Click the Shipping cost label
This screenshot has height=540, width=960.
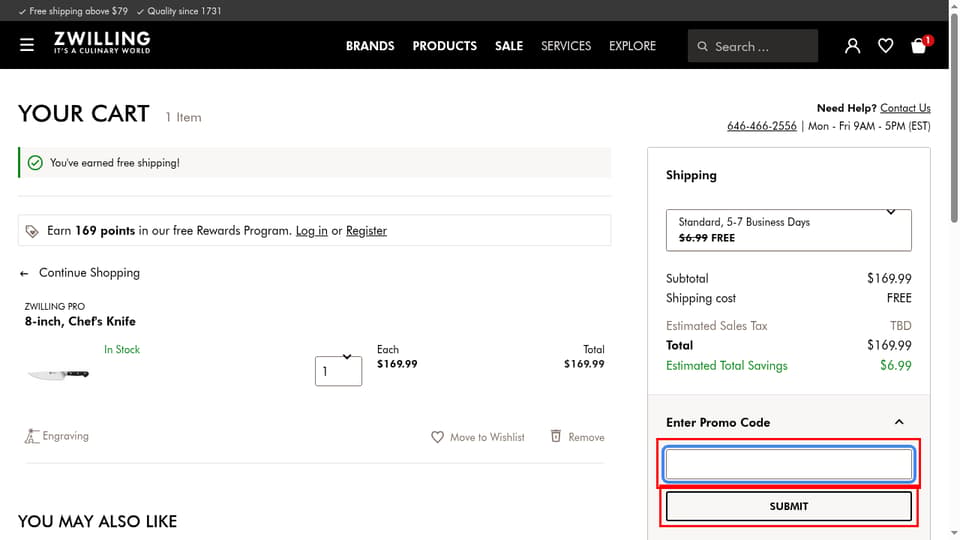701,298
